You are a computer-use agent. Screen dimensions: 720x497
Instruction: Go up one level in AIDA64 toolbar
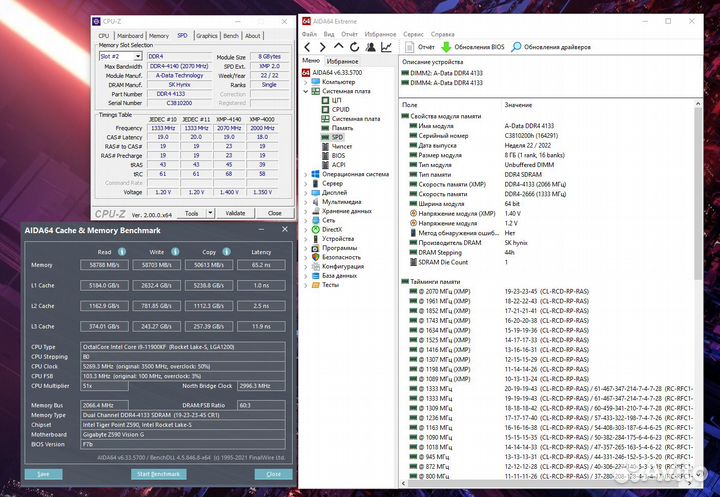click(x=338, y=46)
